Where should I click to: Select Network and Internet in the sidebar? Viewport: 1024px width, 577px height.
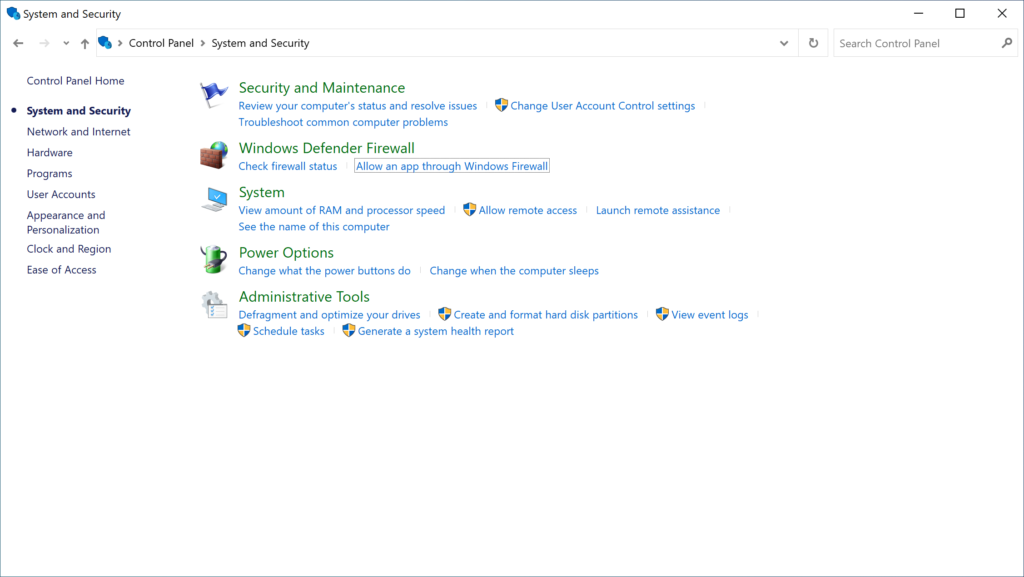(78, 131)
